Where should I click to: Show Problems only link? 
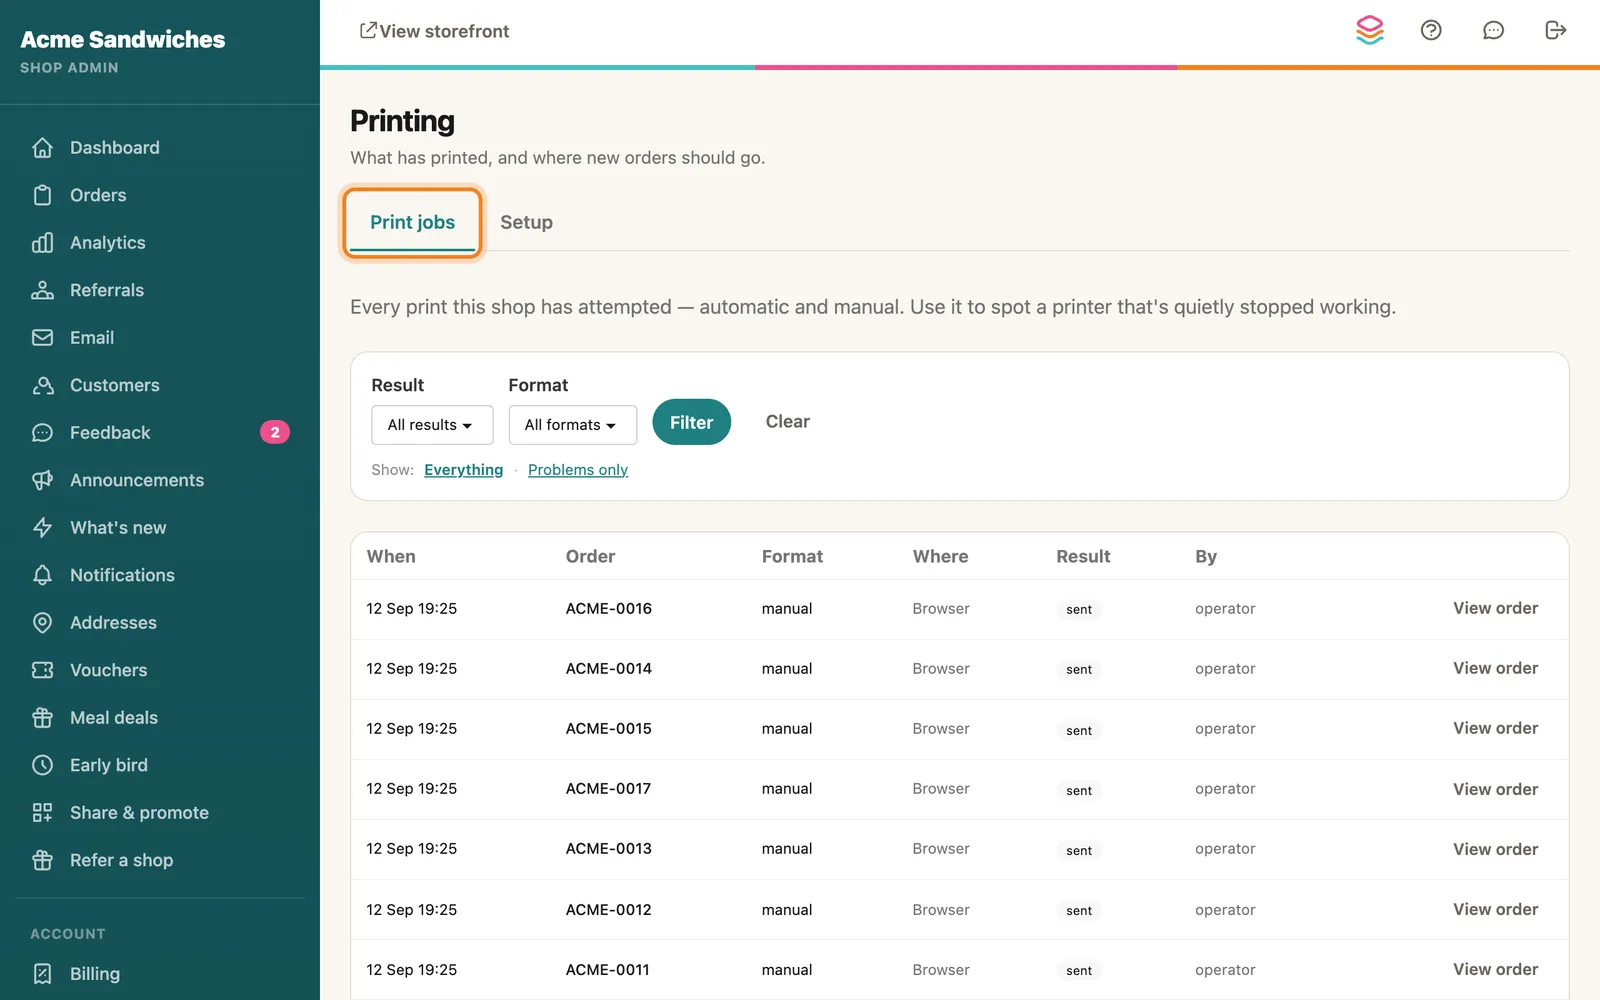tap(578, 470)
